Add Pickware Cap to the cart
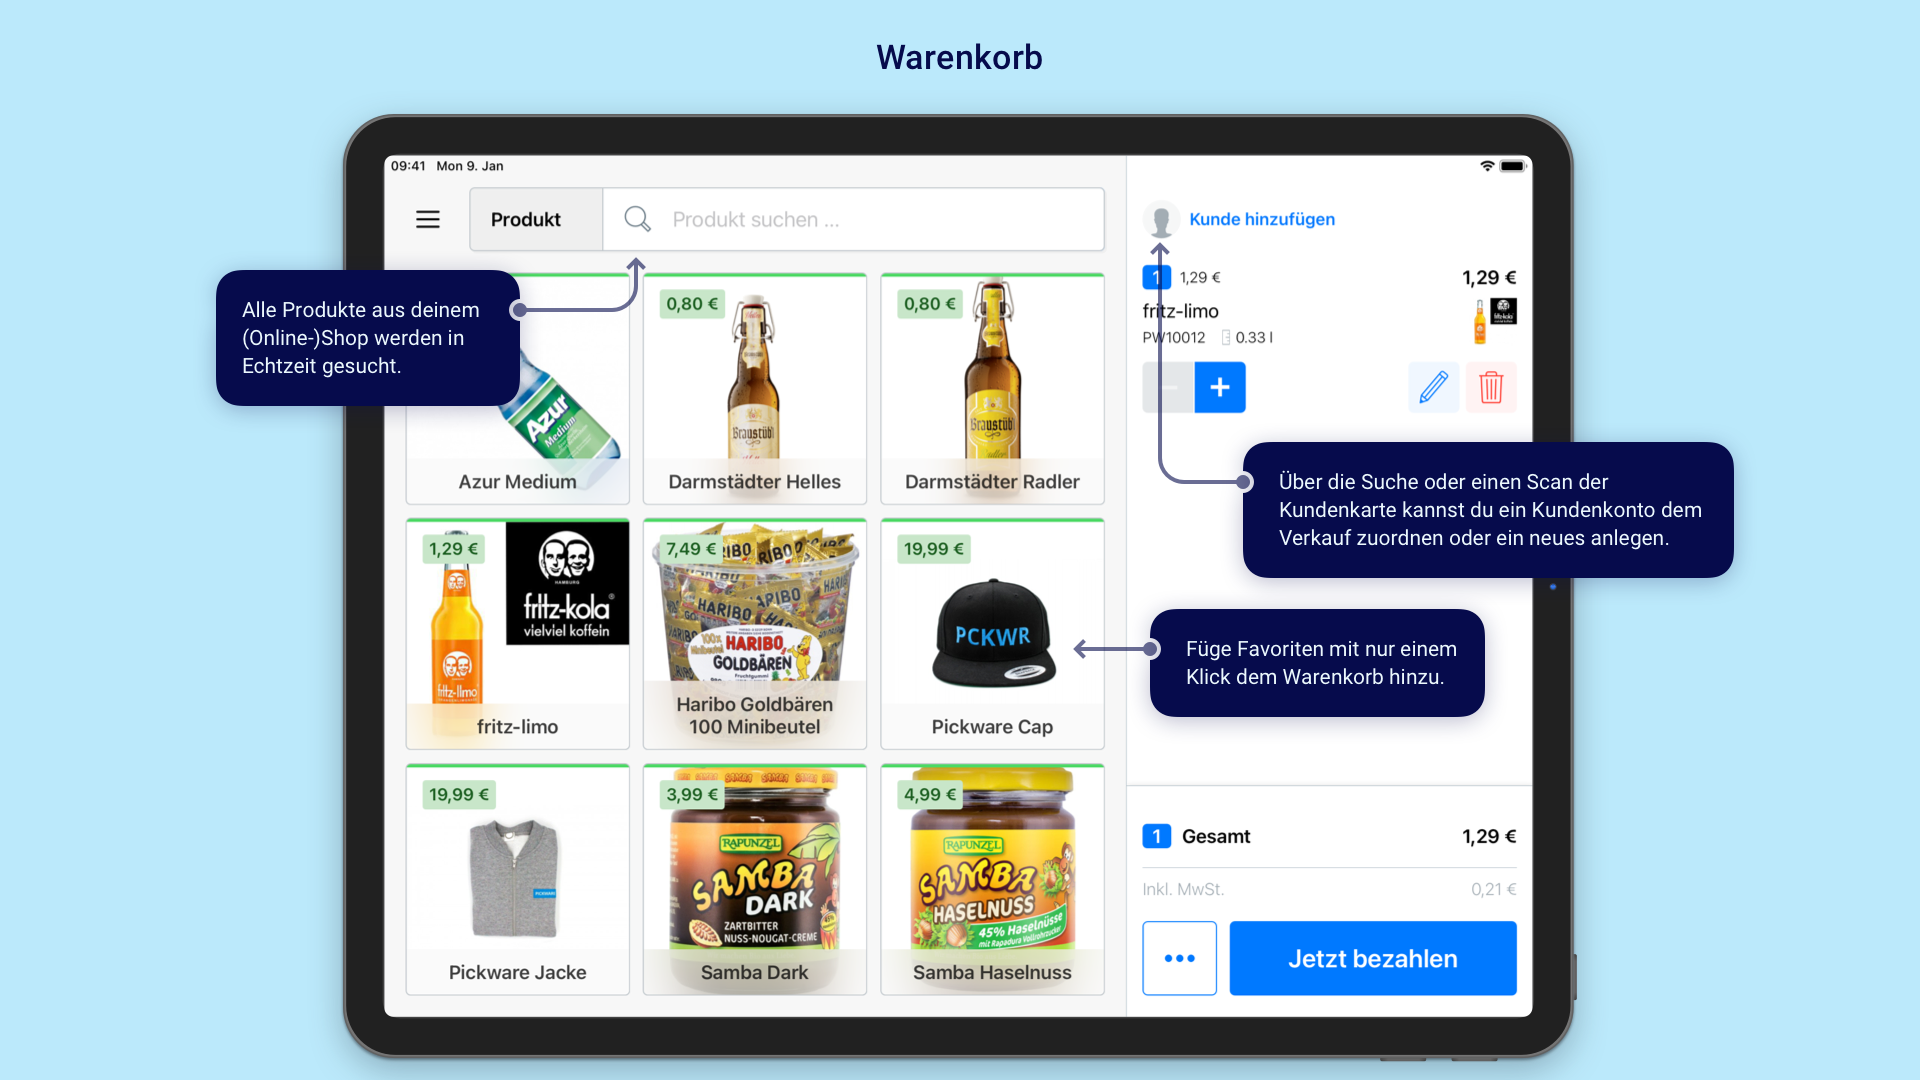Image resolution: width=1920 pixels, height=1080 pixels. click(x=992, y=634)
